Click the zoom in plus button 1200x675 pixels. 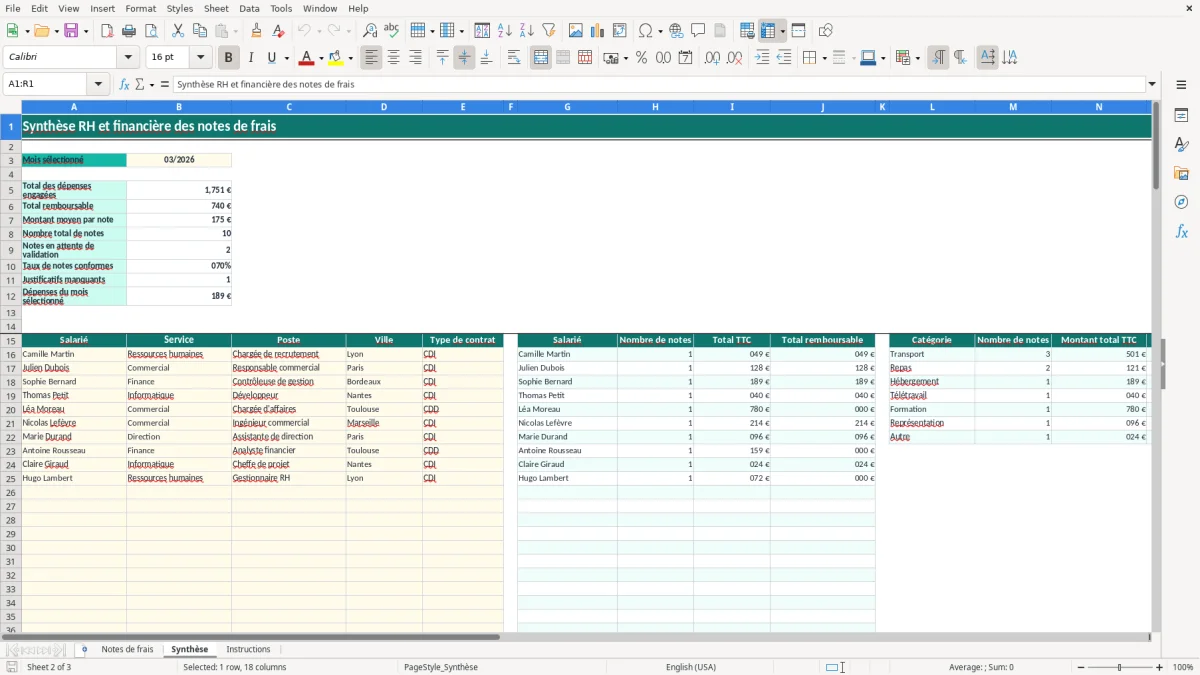tap(1160, 667)
